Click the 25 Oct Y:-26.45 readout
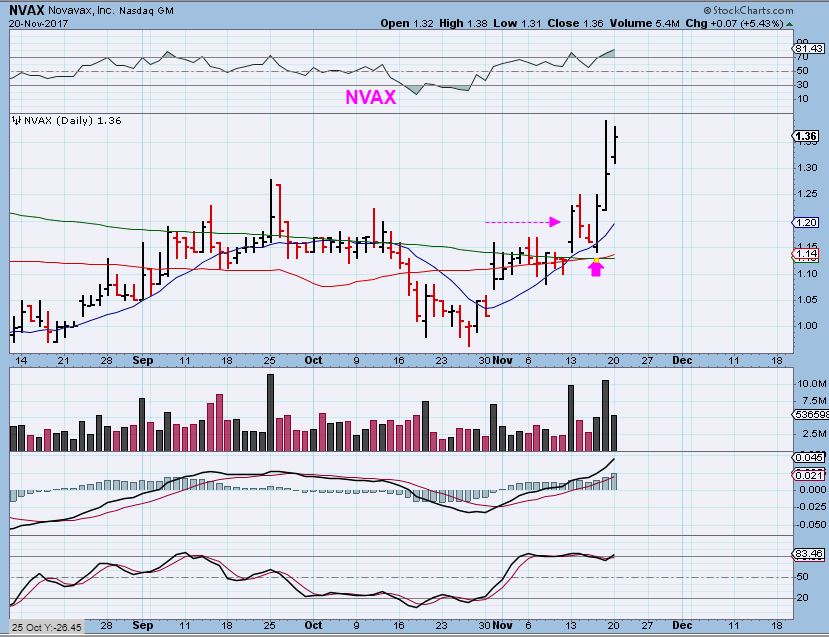This screenshot has height=637, width=829. pos(47,627)
